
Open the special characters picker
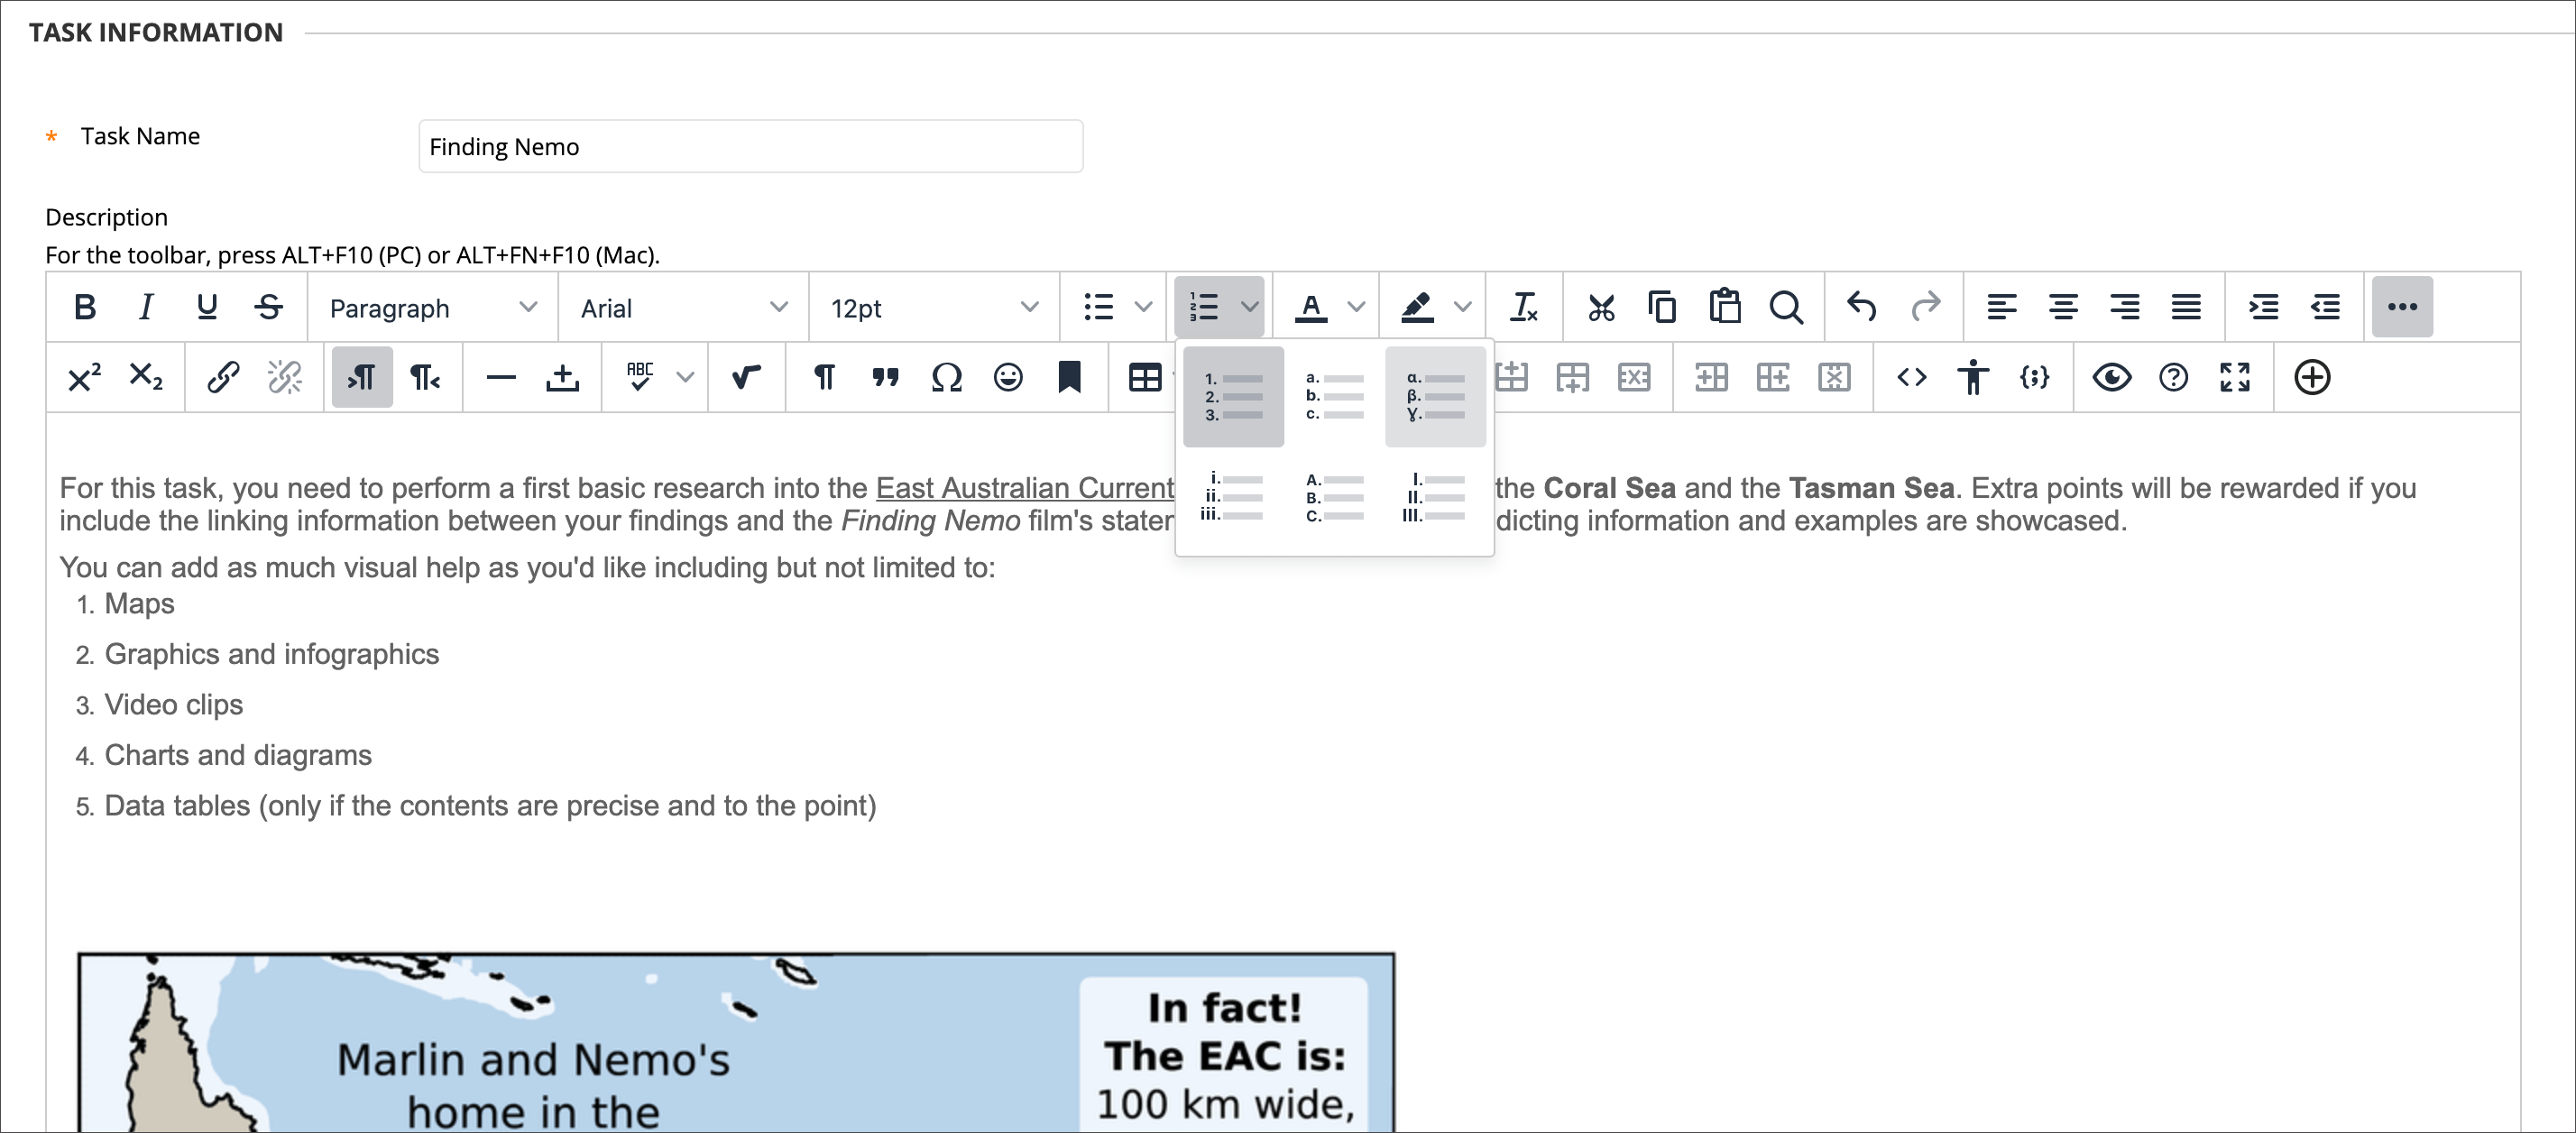[x=946, y=377]
